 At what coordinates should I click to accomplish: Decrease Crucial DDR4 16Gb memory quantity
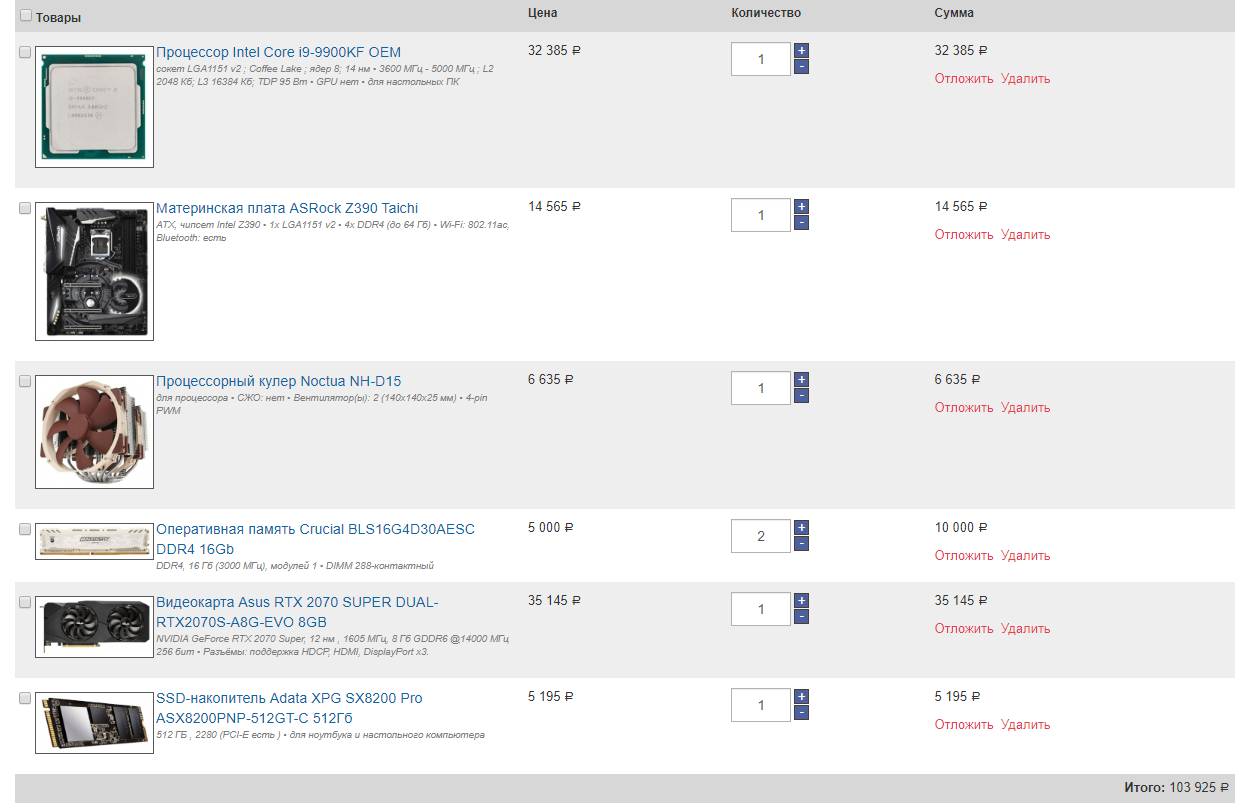[x=801, y=544]
